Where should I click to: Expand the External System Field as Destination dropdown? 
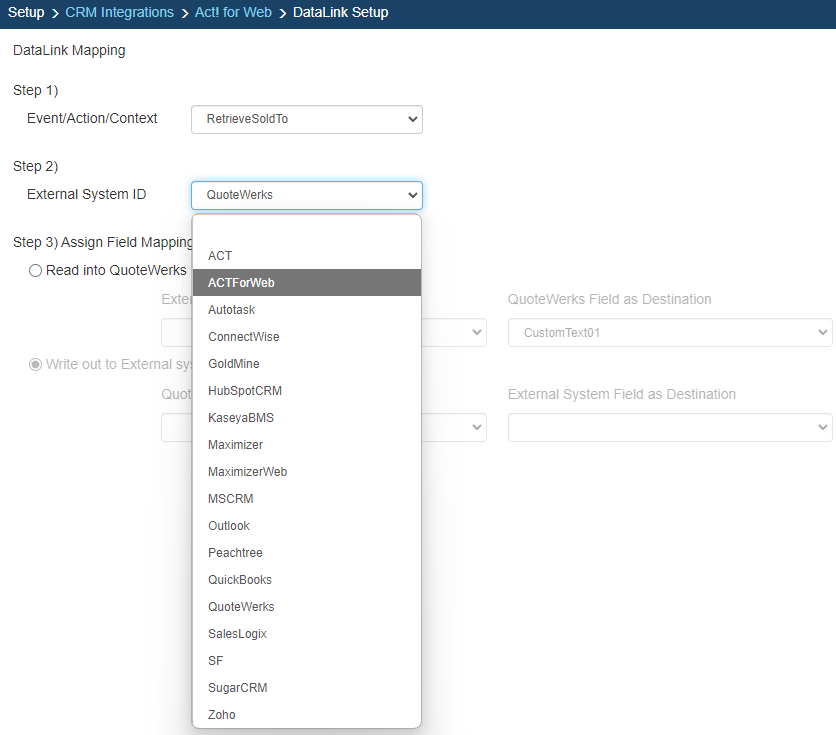(x=670, y=428)
